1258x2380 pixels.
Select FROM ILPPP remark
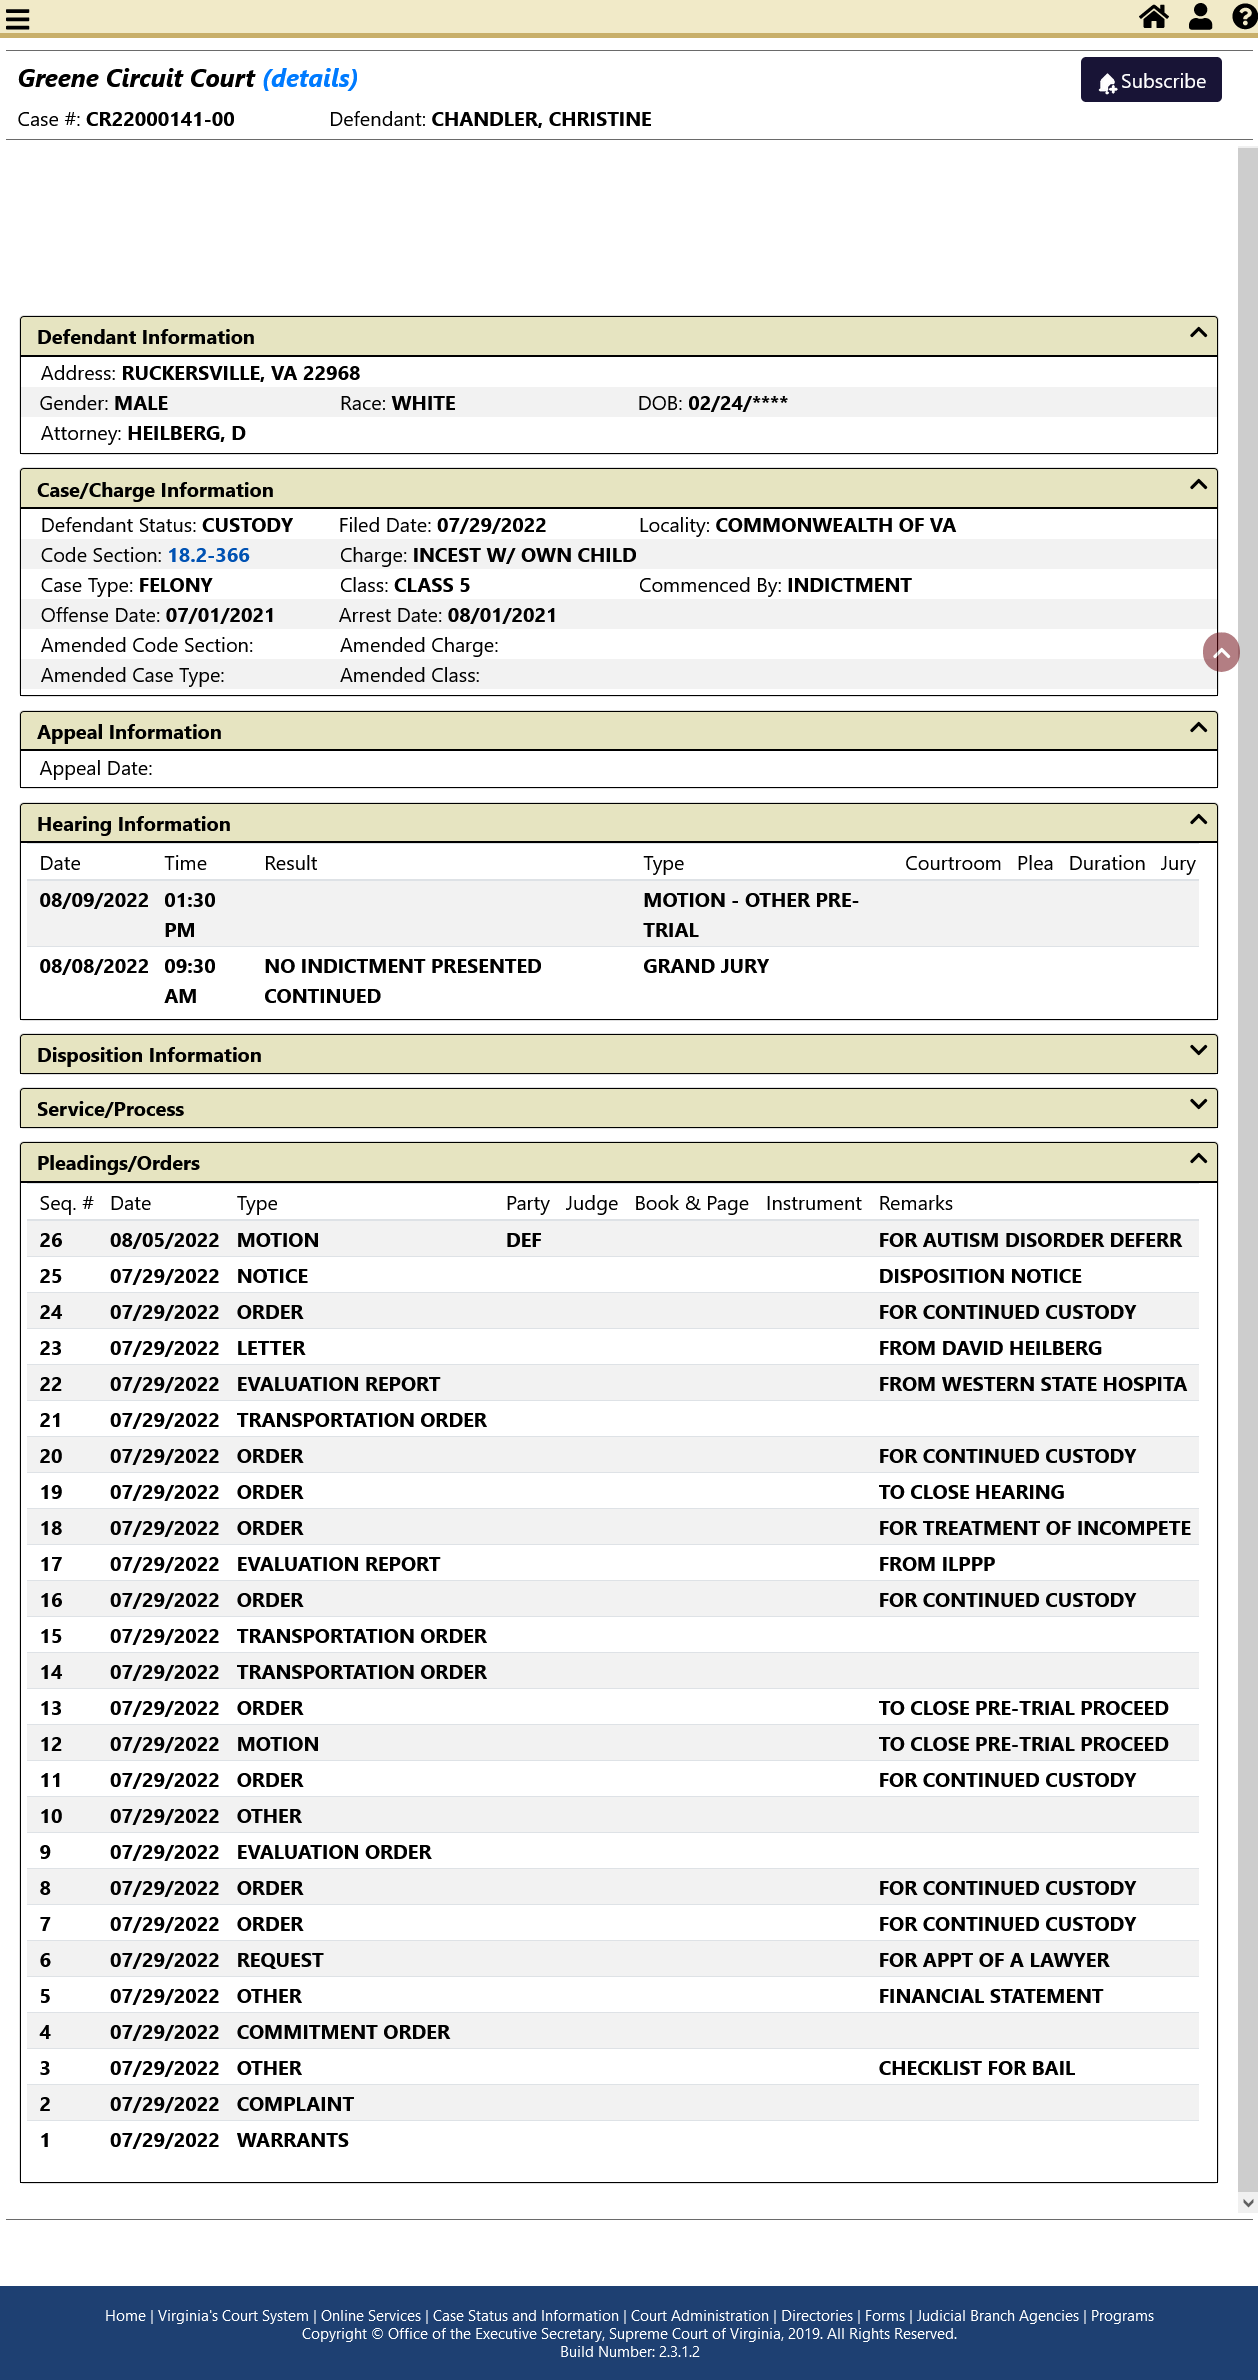point(937,1564)
